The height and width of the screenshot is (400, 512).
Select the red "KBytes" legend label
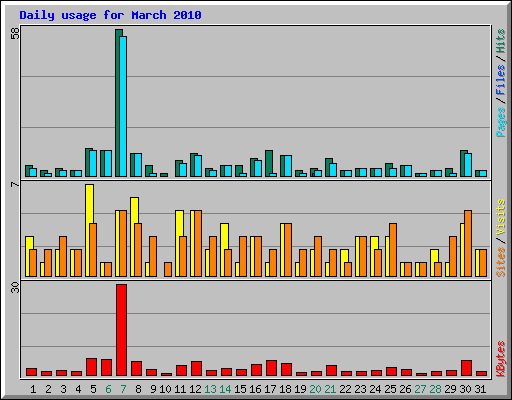click(x=501, y=359)
